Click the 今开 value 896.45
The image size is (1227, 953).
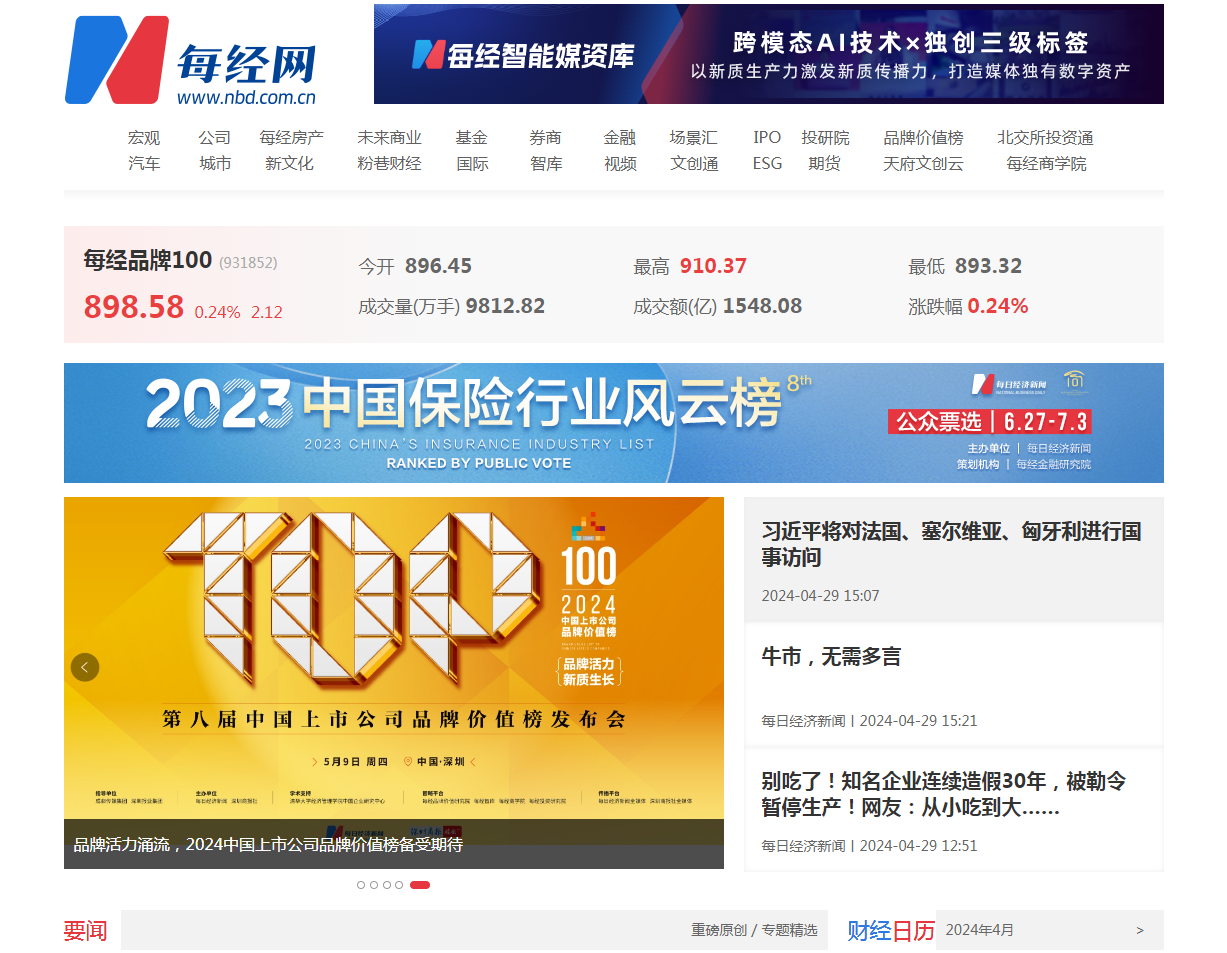[438, 266]
